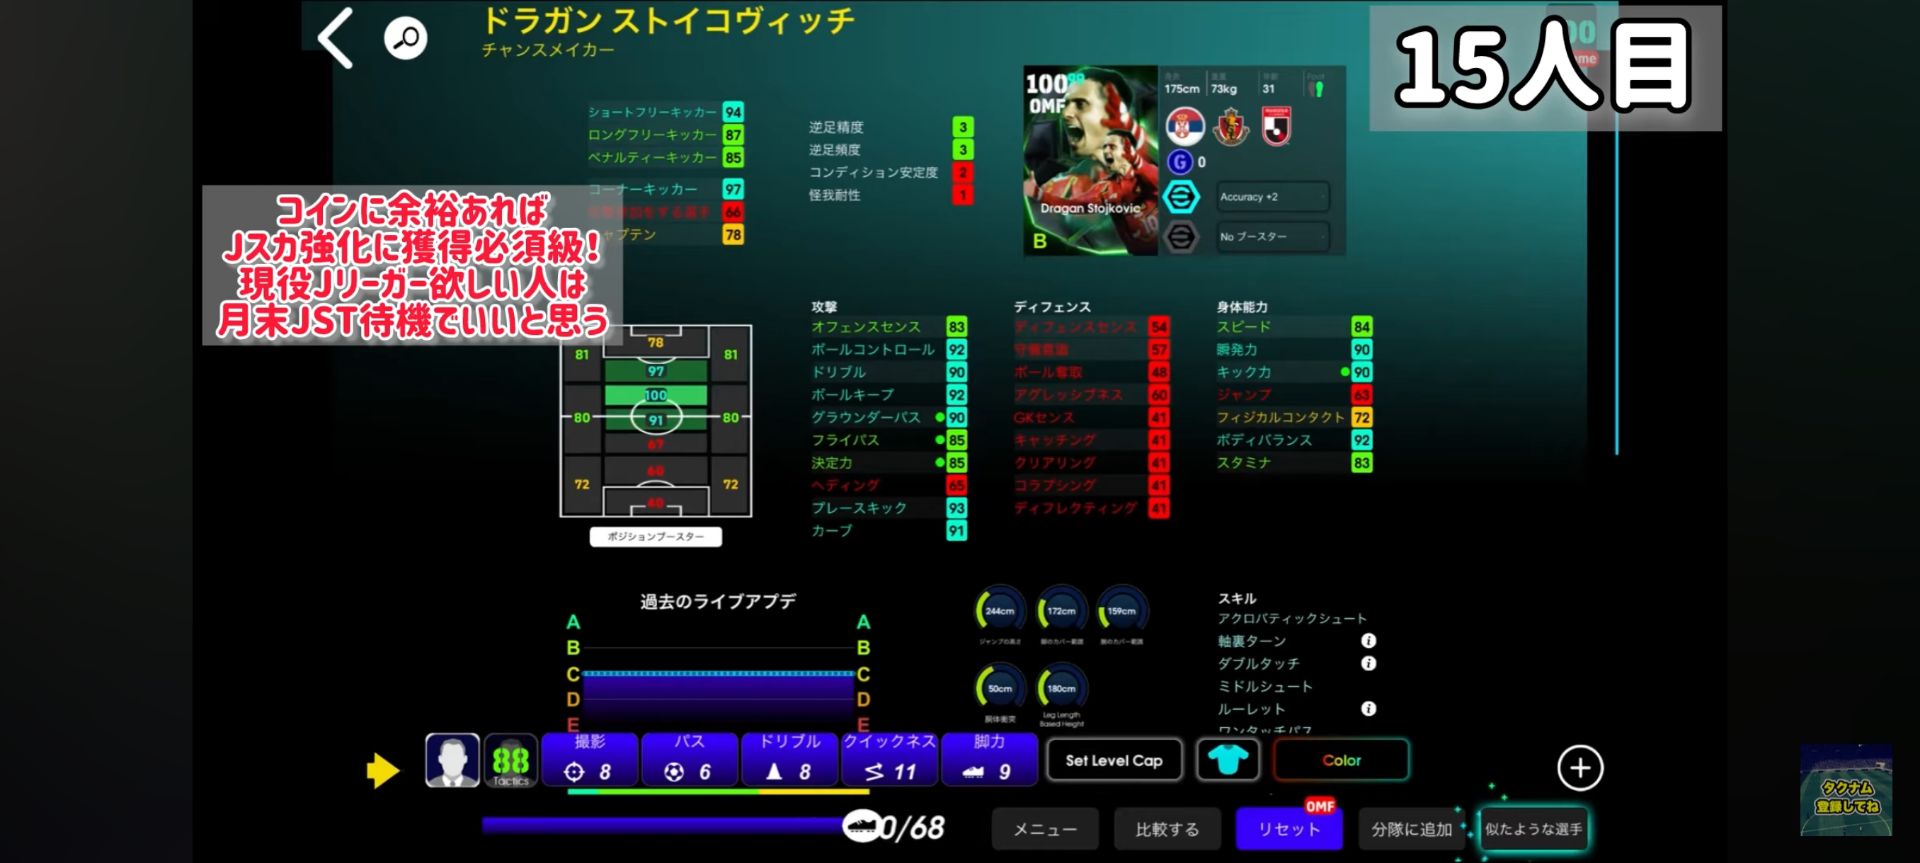This screenshot has width=1920, height=863.
Task: Tap the Nagoya Grampus club crest
Action: coord(1231,127)
